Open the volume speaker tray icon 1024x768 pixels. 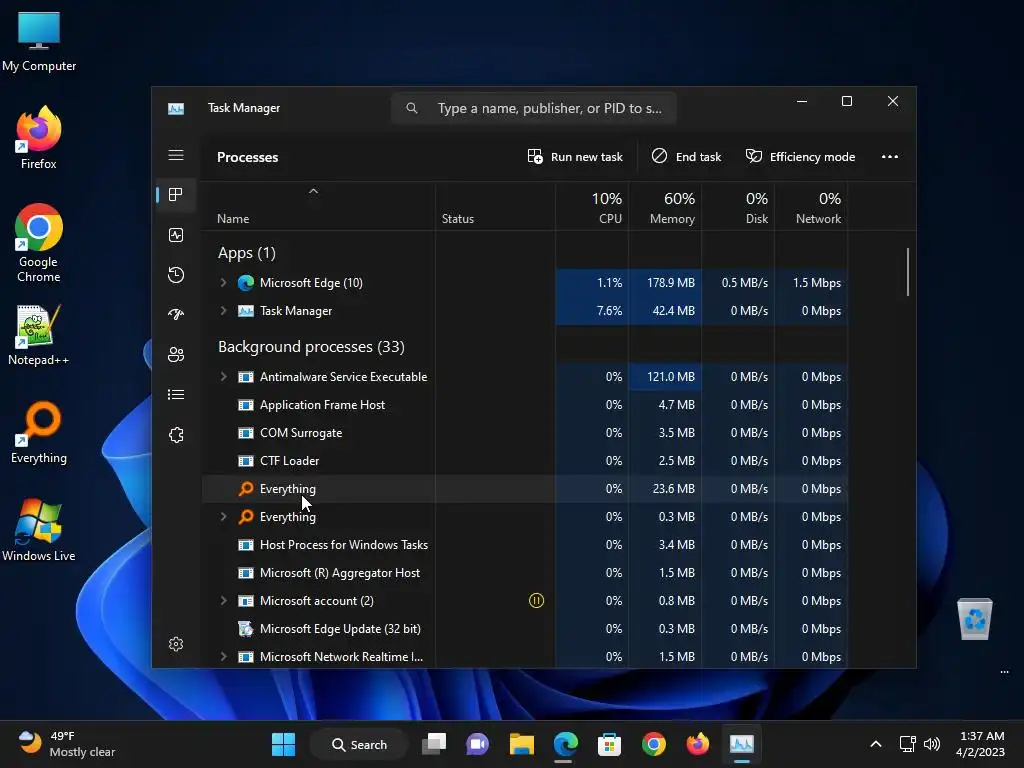(x=932, y=744)
